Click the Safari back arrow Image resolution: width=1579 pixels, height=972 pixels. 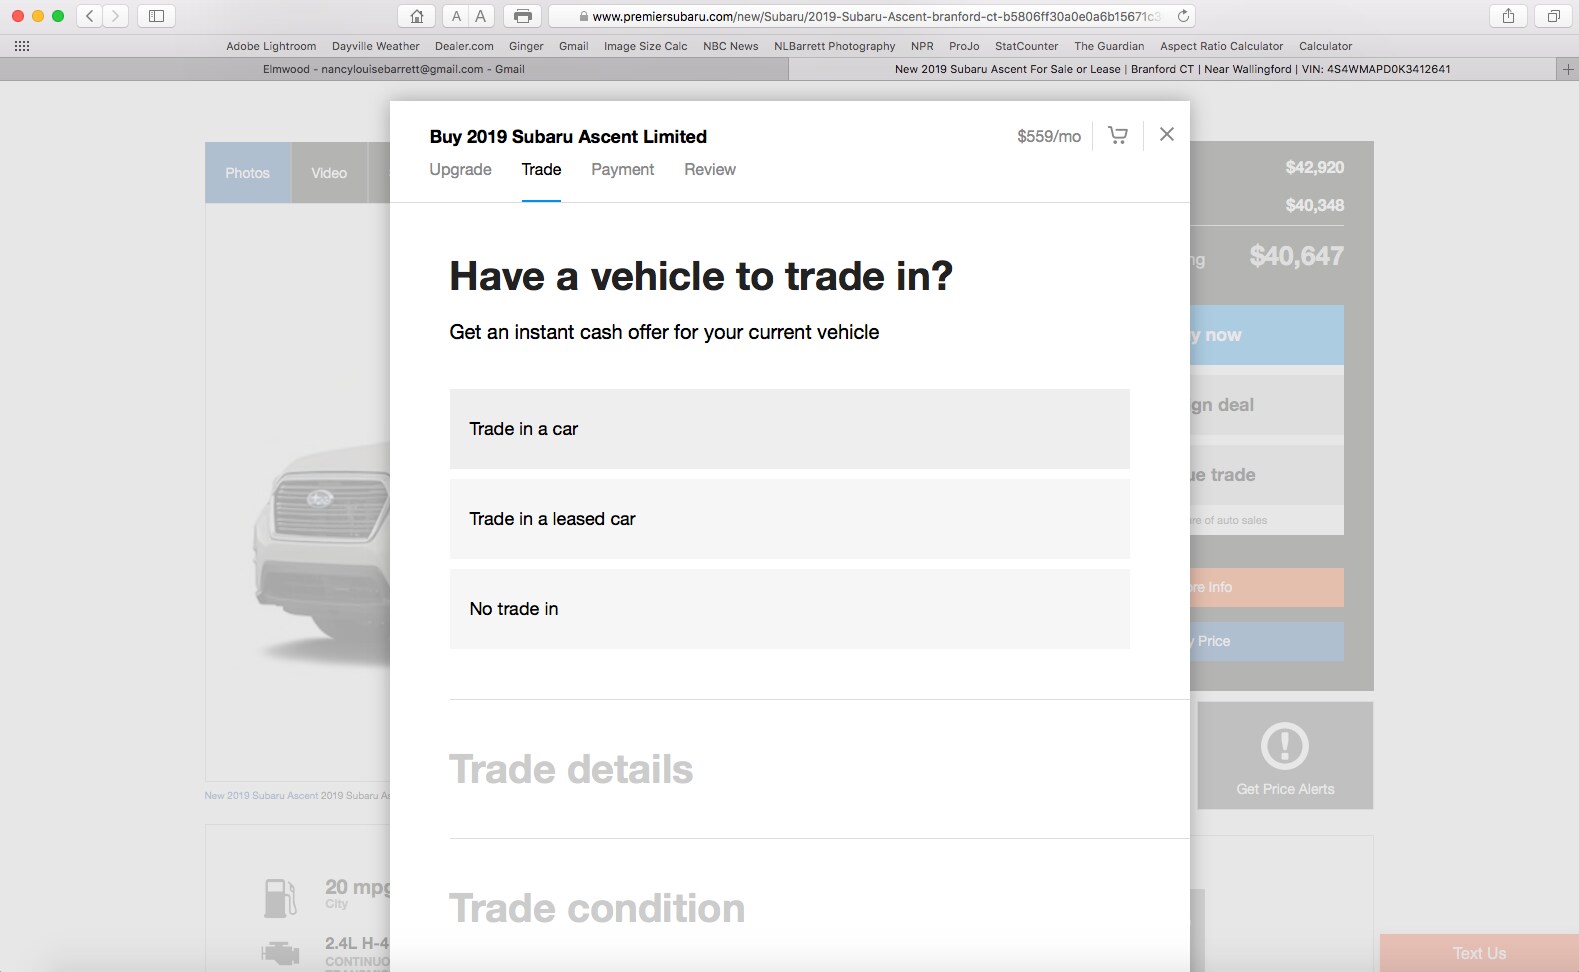(x=90, y=16)
